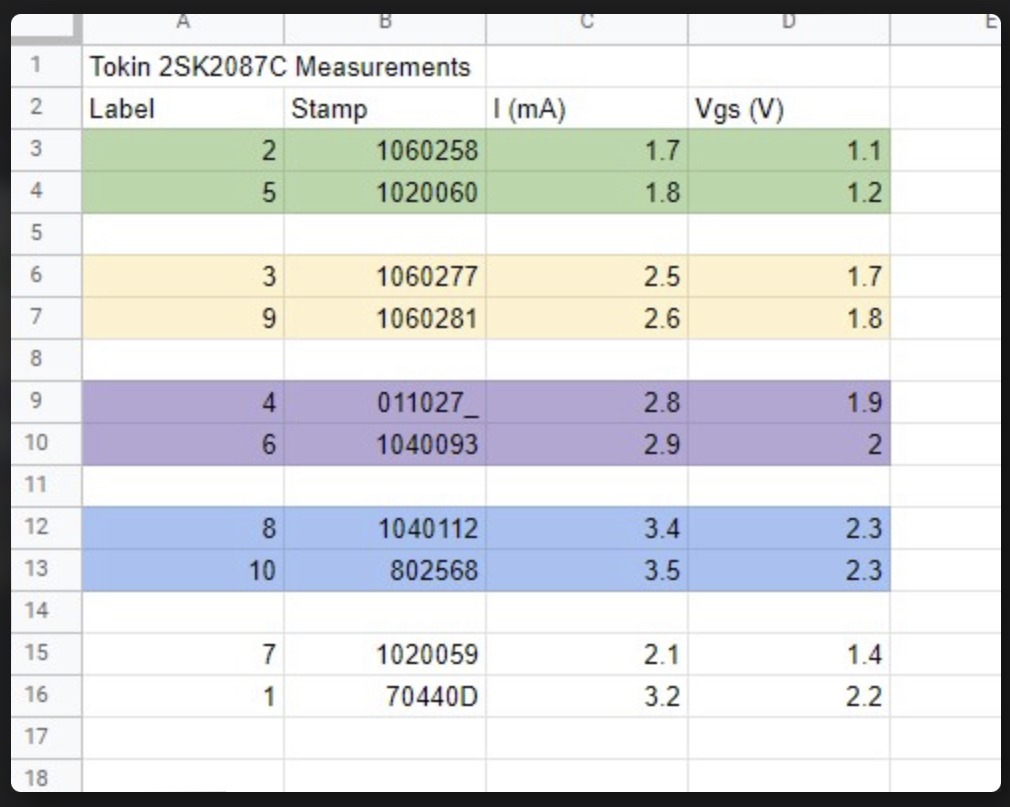1010x807 pixels.
Task: Select Vgs value 1.1 in row 3
Action: pyautogui.click(x=788, y=150)
